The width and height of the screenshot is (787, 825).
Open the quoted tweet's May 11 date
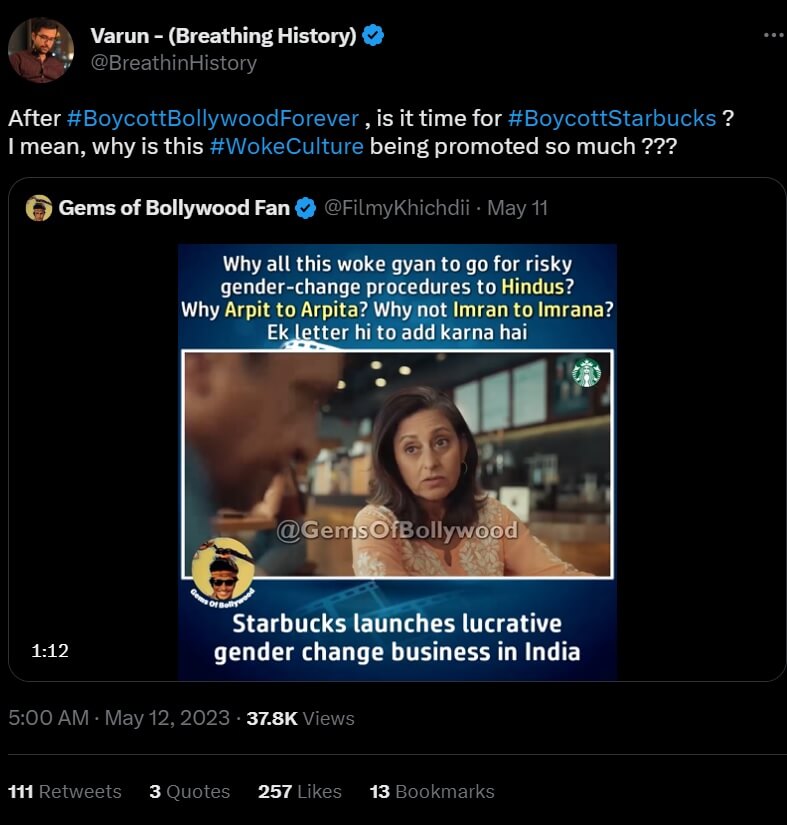[516, 208]
